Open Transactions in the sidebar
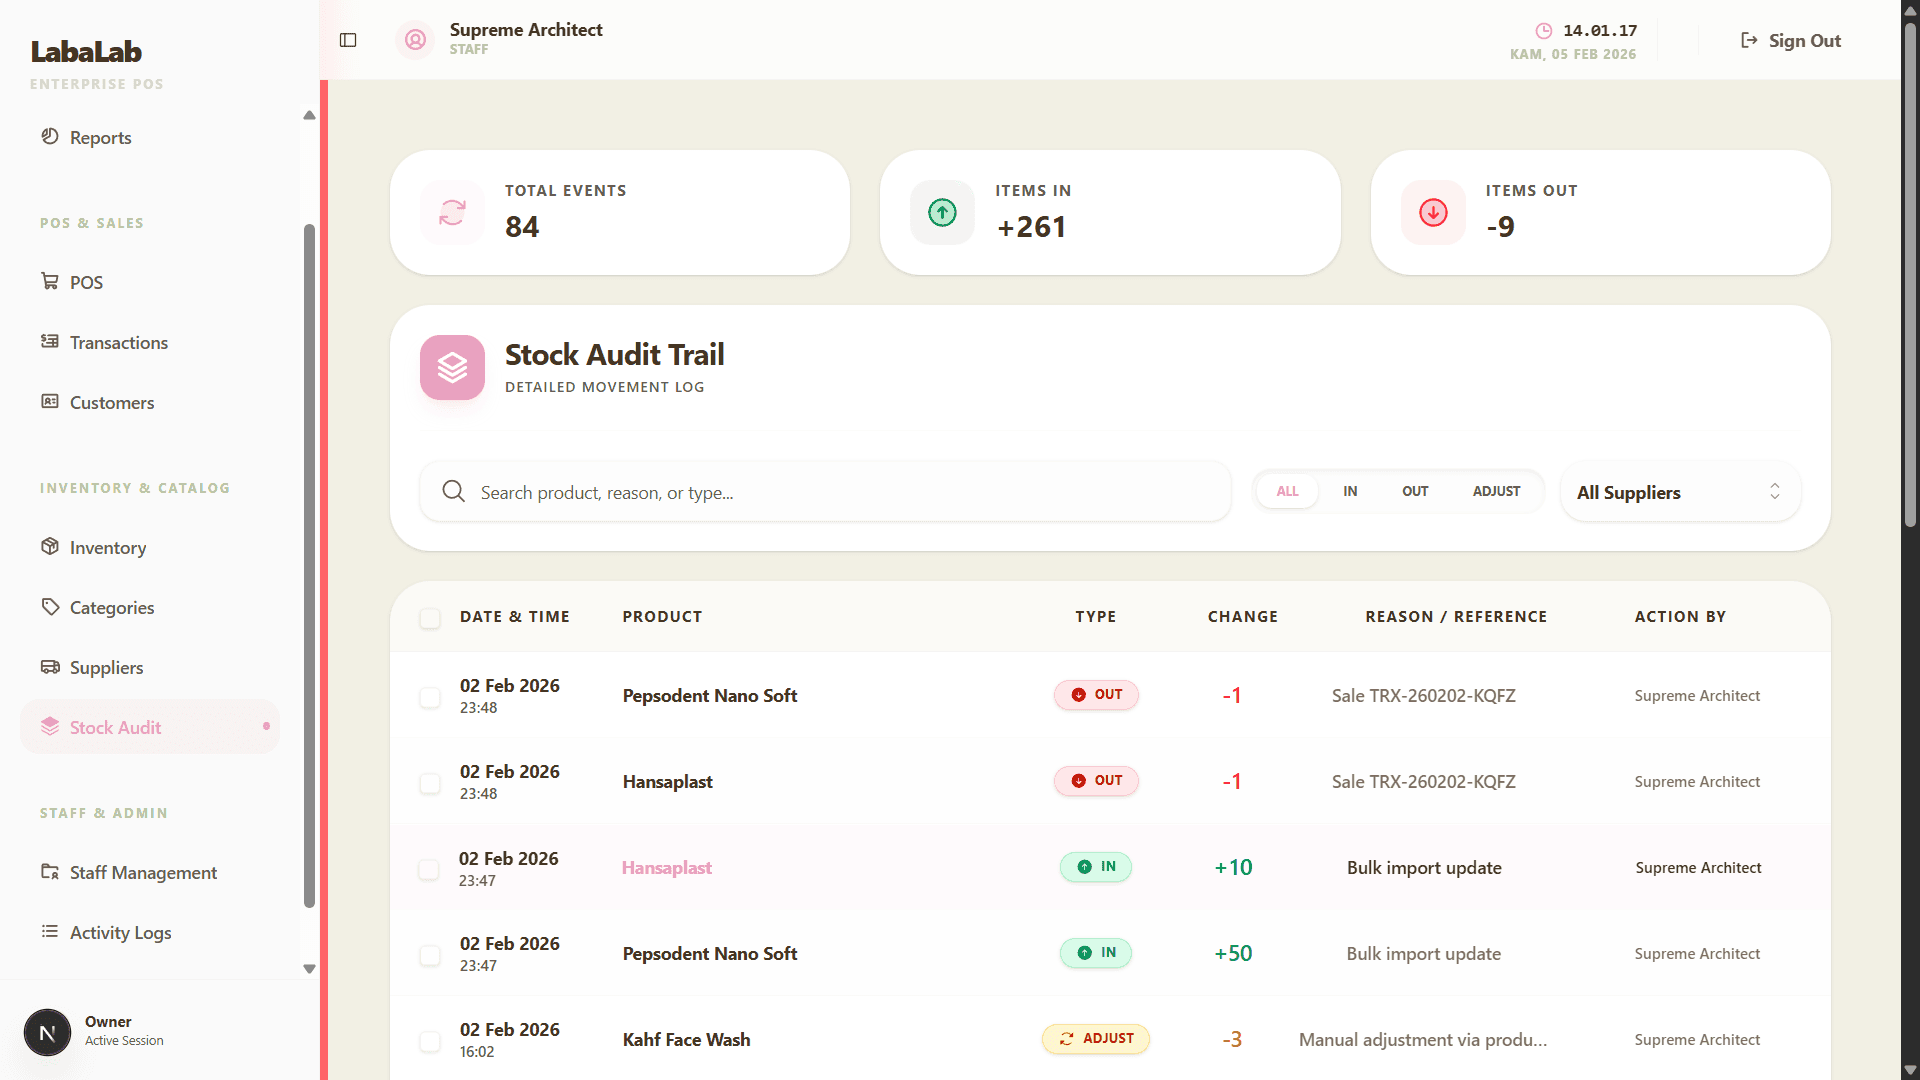Screen dimensions: 1920x1080 coord(150,342)
